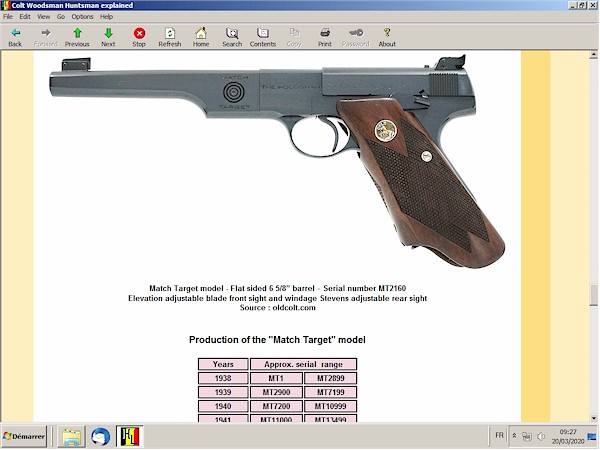Open the Help menu
Screen dimensions: 600x450
tap(106, 17)
